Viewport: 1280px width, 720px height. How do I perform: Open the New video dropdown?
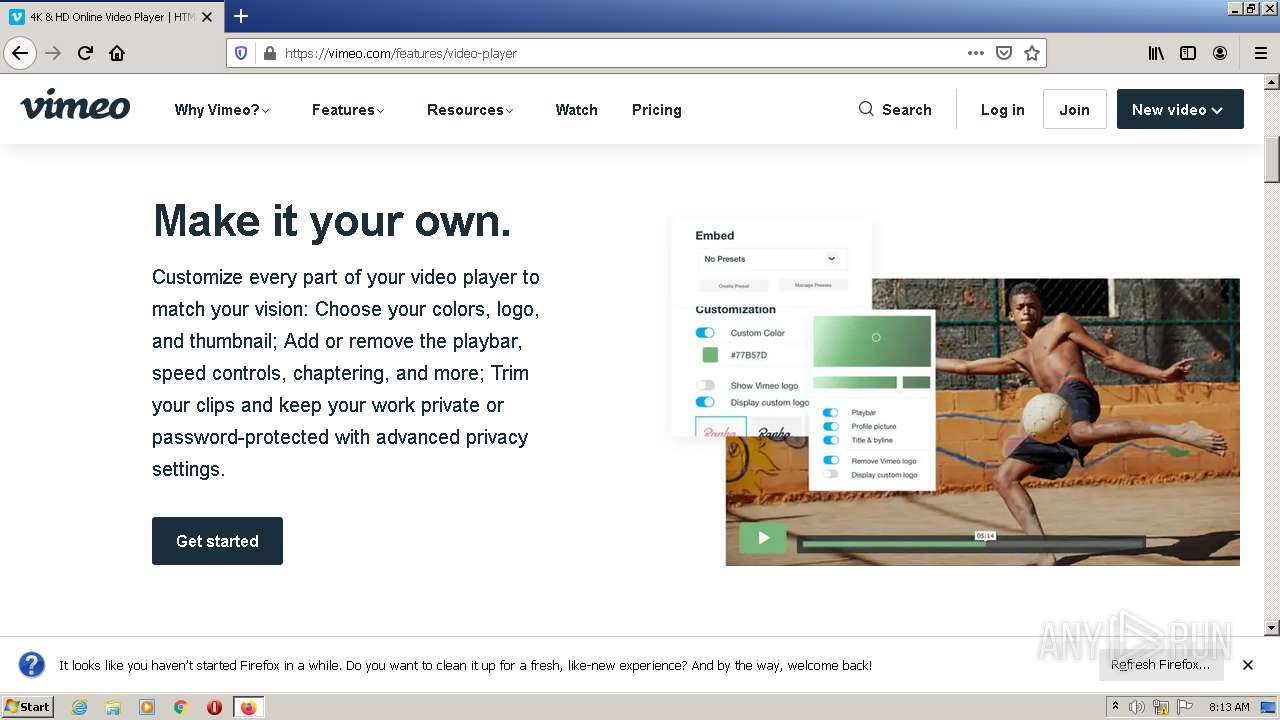[x=1180, y=109]
